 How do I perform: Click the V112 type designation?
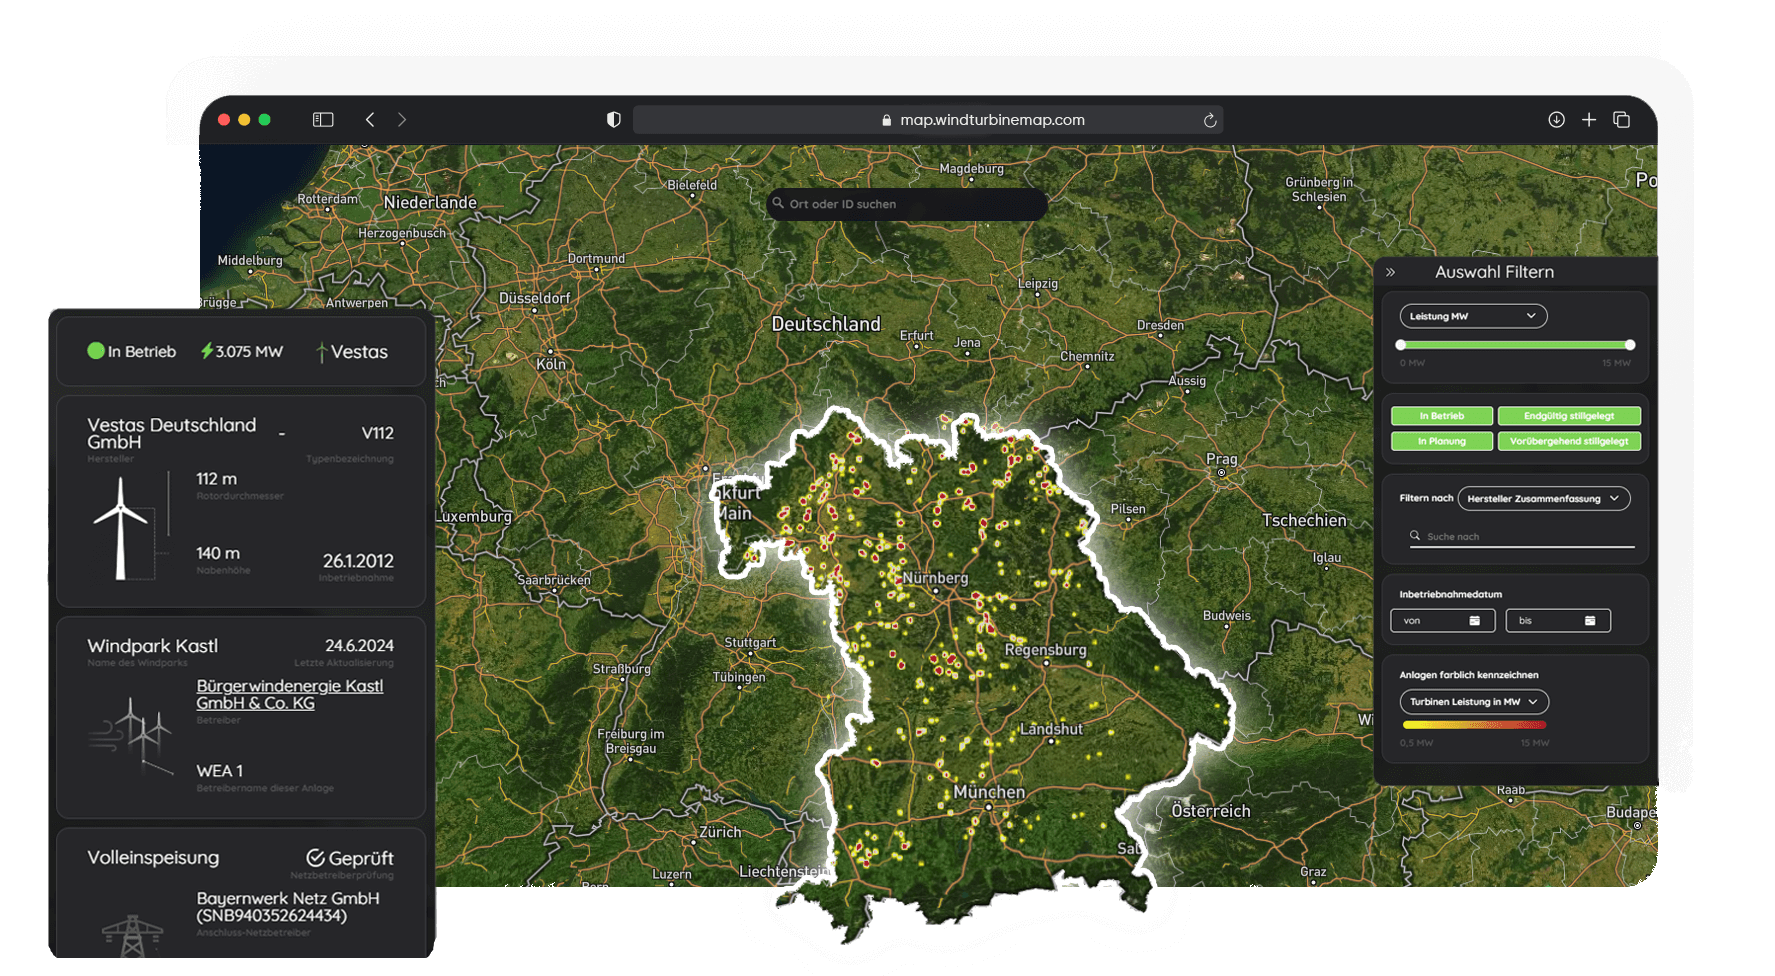tap(377, 433)
